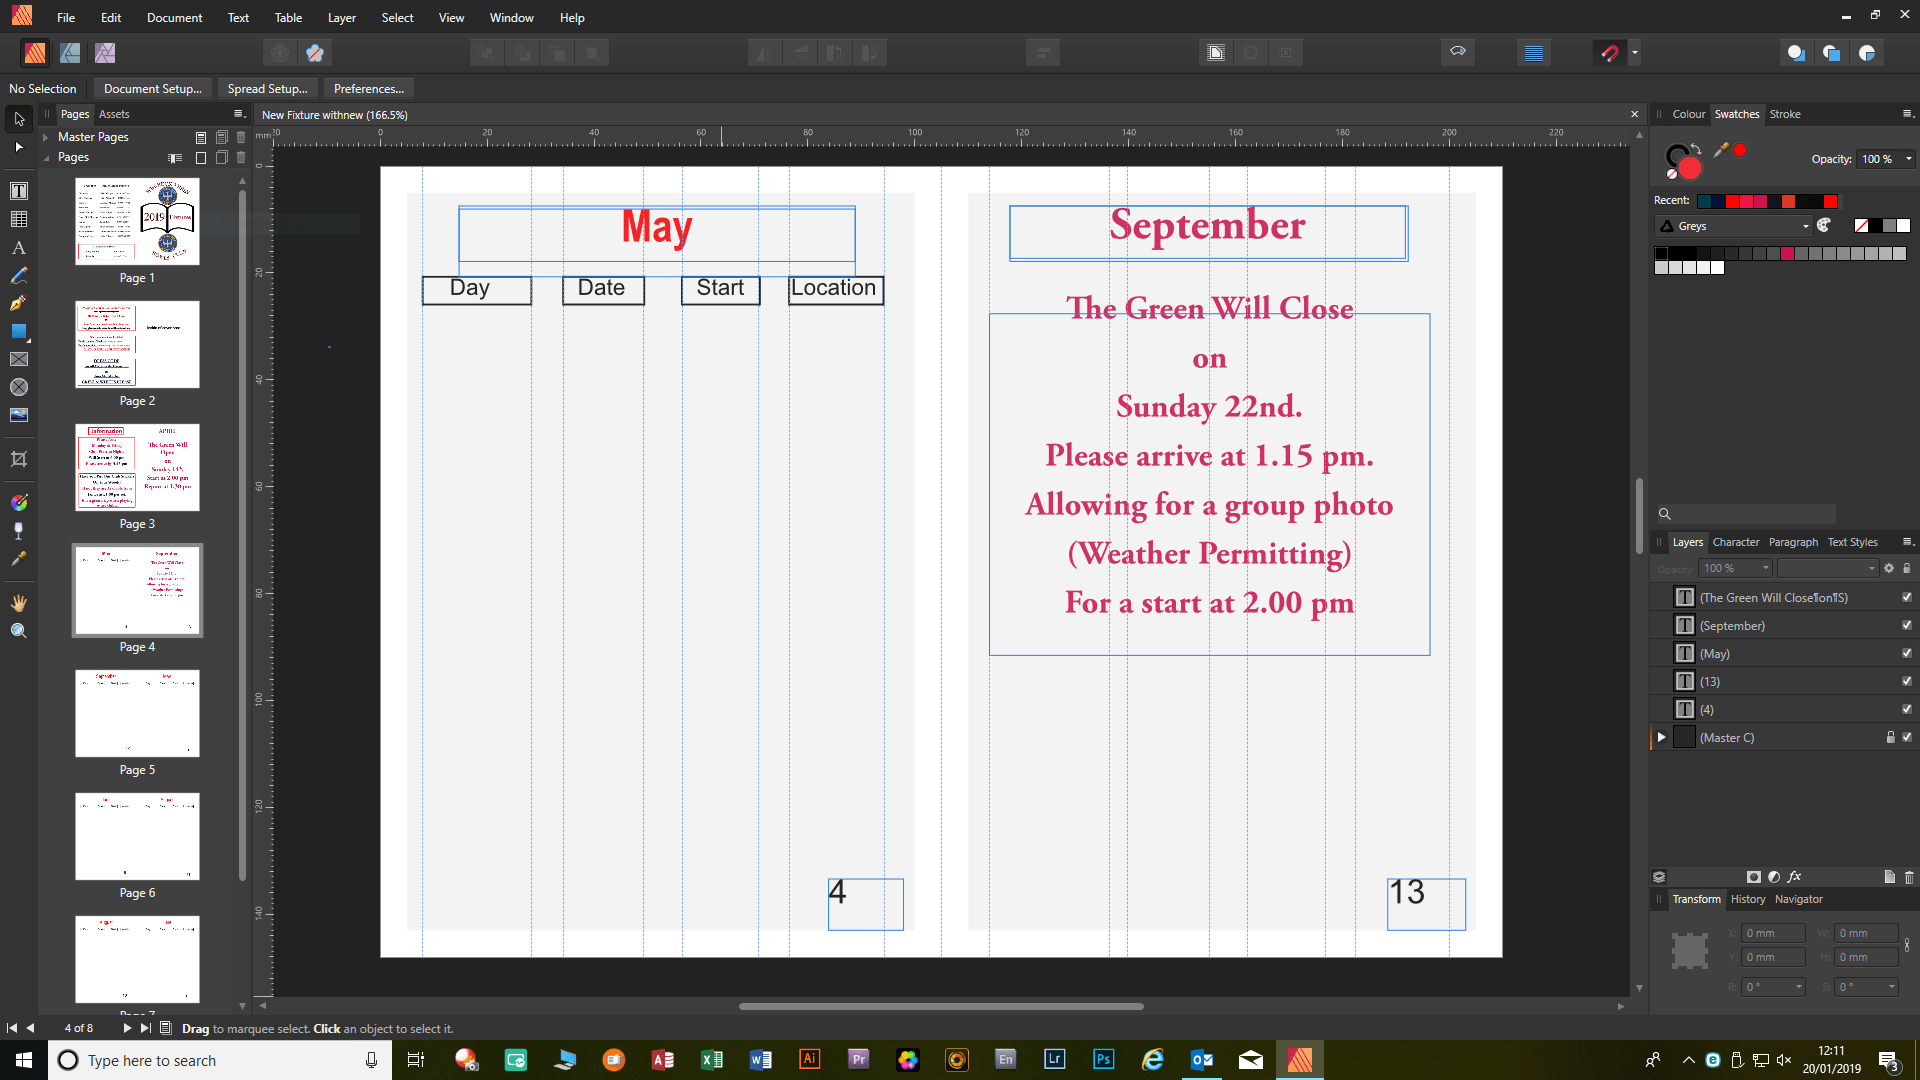Select the Zoom tool
This screenshot has width=1920, height=1080.
18,630
